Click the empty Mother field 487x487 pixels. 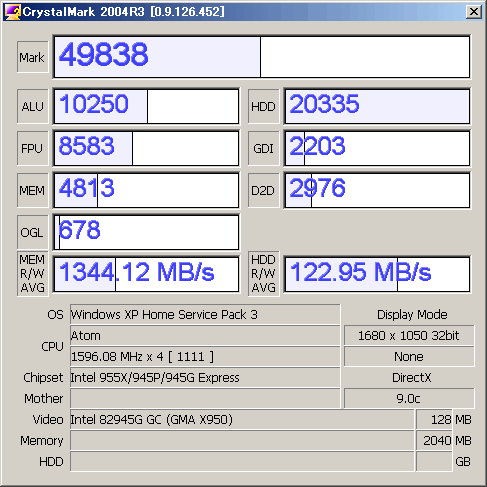pyautogui.click(x=205, y=398)
